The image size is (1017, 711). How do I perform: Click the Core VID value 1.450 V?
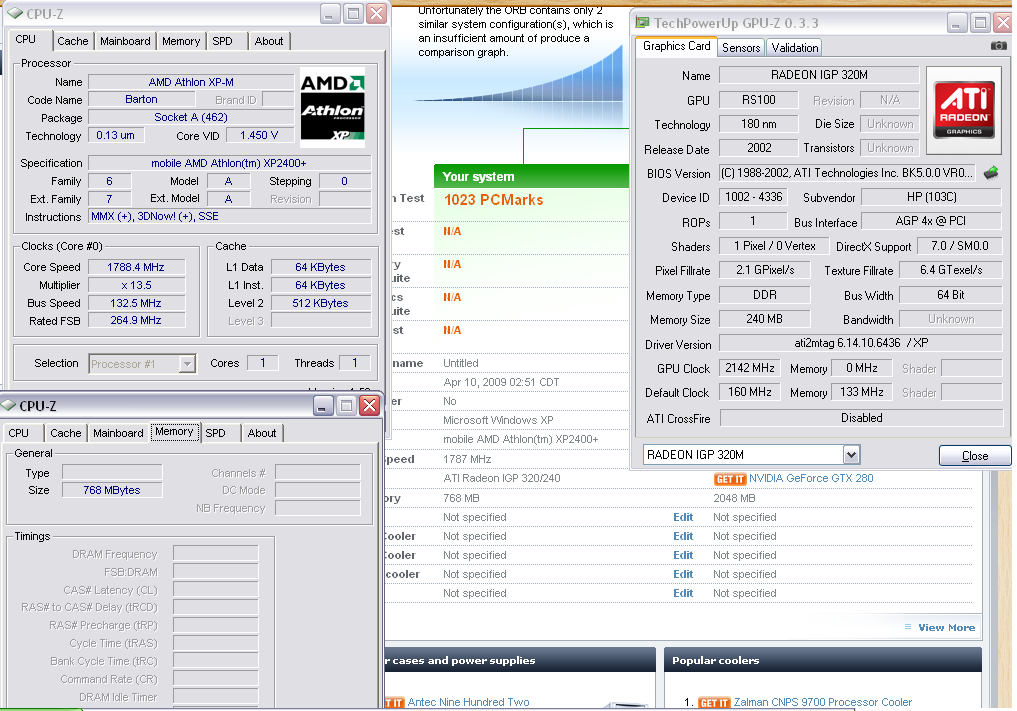[259, 136]
